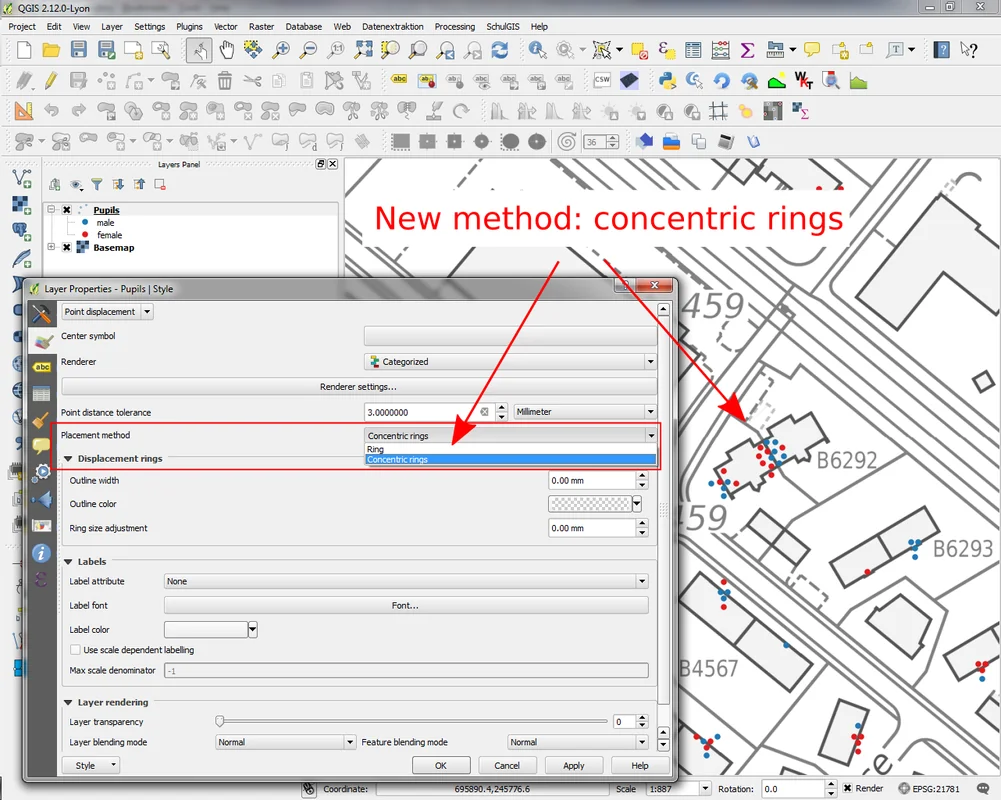Open the Vector menu
Viewport: 1001px width, 800px height.
226,27
